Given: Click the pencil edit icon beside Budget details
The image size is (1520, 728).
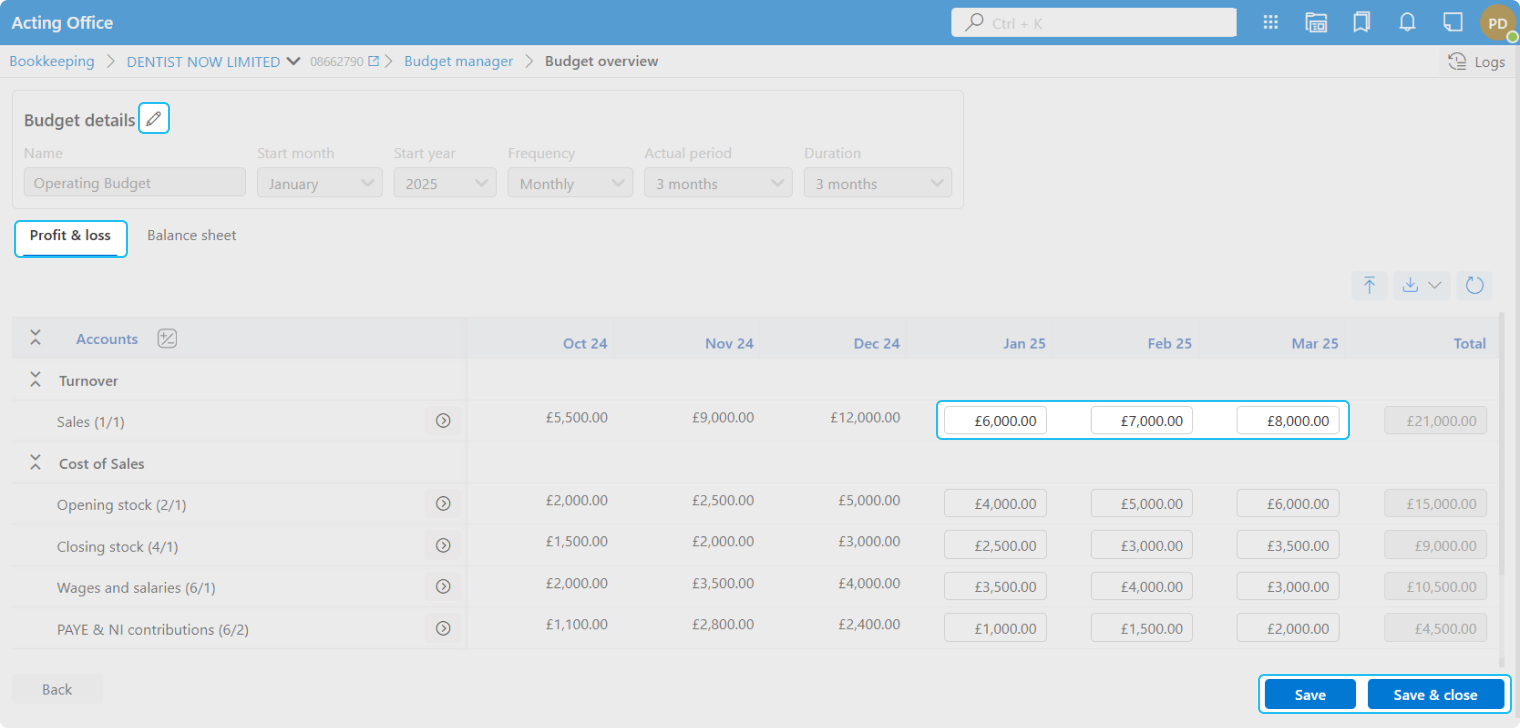Looking at the screenshot, I should click(153, 119).
